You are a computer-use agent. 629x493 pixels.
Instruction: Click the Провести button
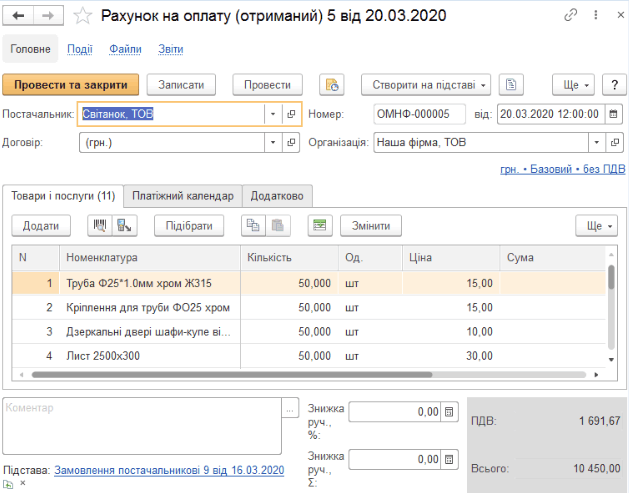[267, 85]
